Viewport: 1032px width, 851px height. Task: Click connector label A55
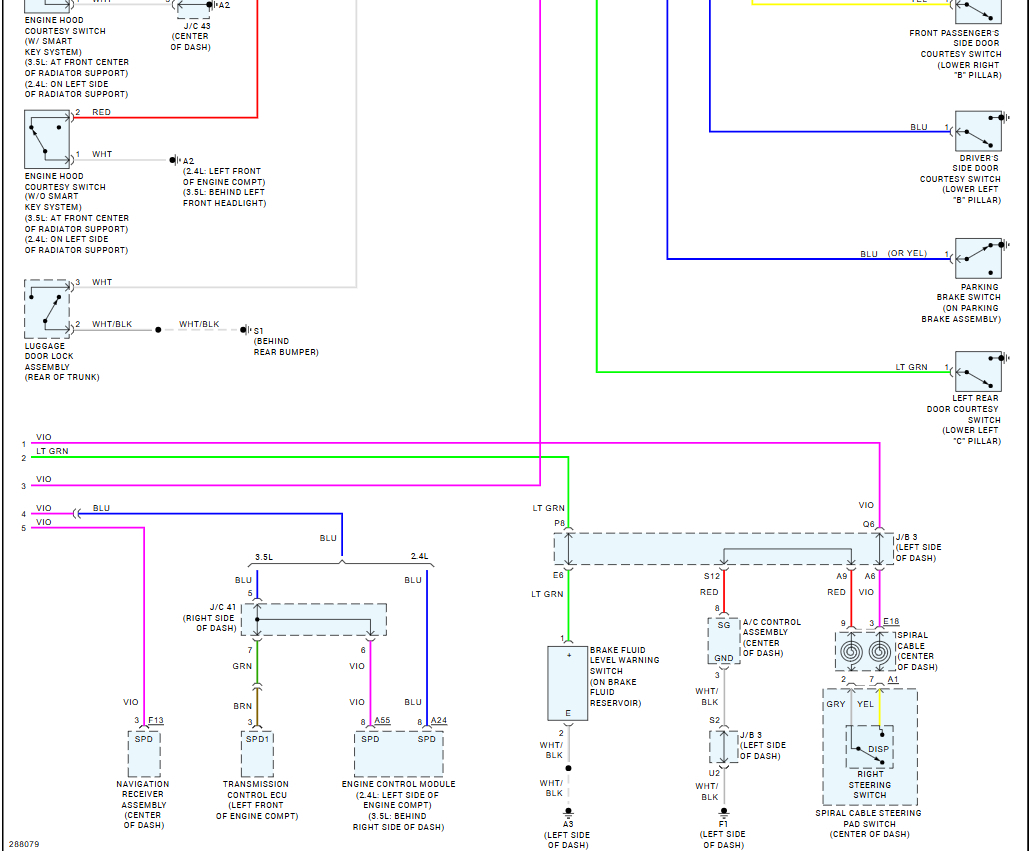click(382, 720)
